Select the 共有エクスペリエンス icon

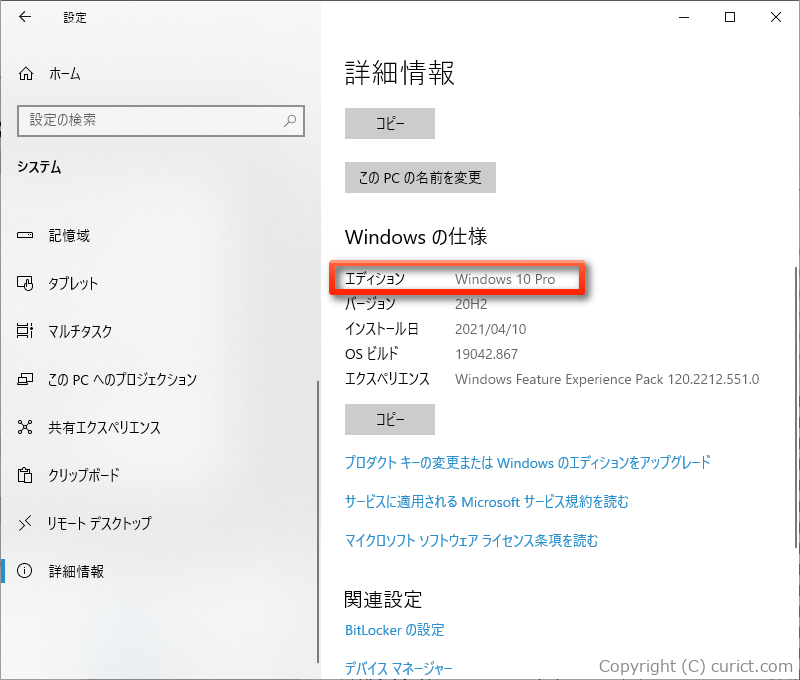click(25, 427)
